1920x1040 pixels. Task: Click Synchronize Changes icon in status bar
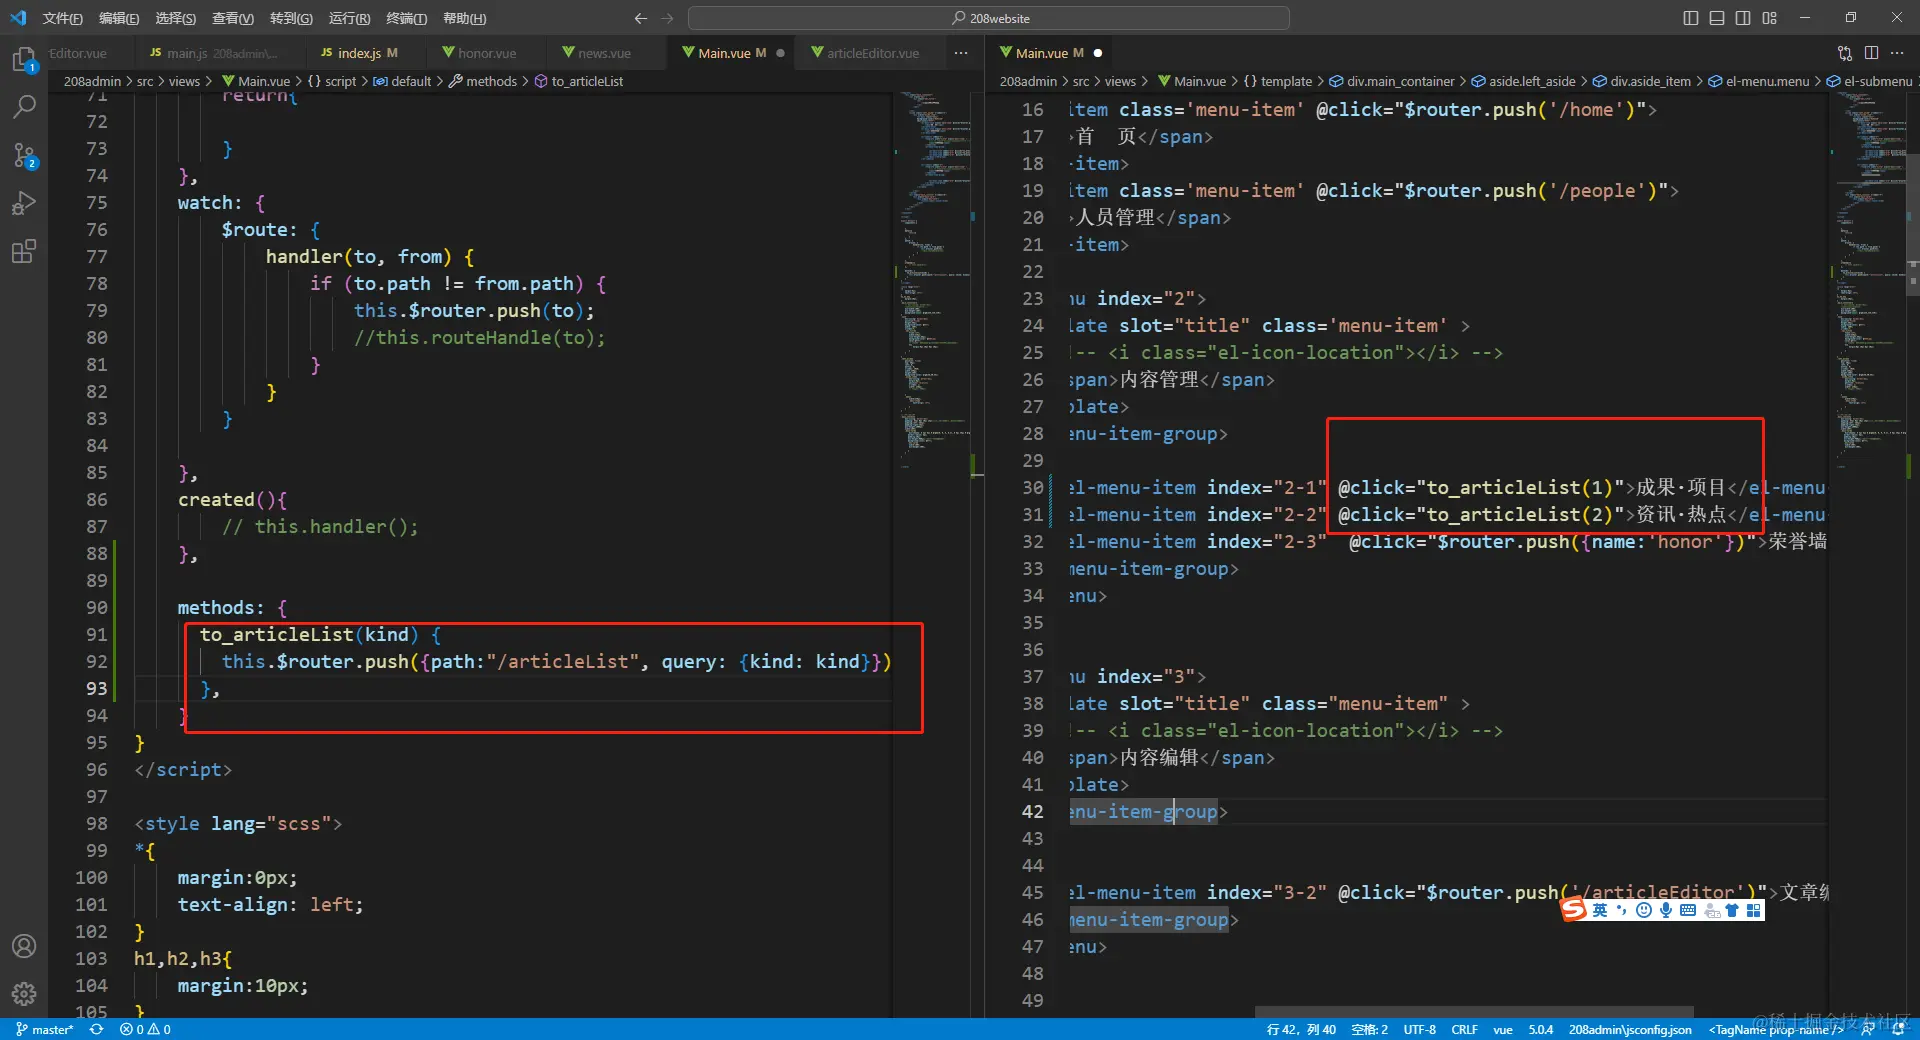pos(97,1029)
